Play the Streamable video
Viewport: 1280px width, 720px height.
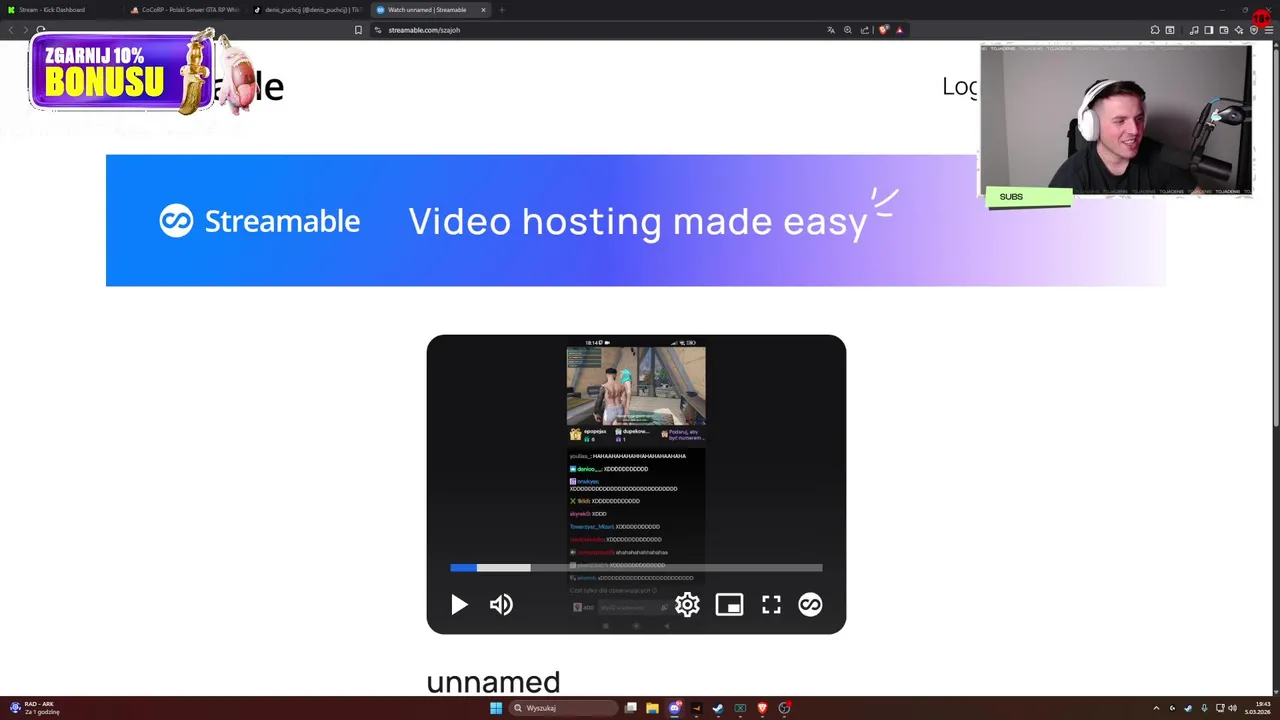tap(459, 604)
